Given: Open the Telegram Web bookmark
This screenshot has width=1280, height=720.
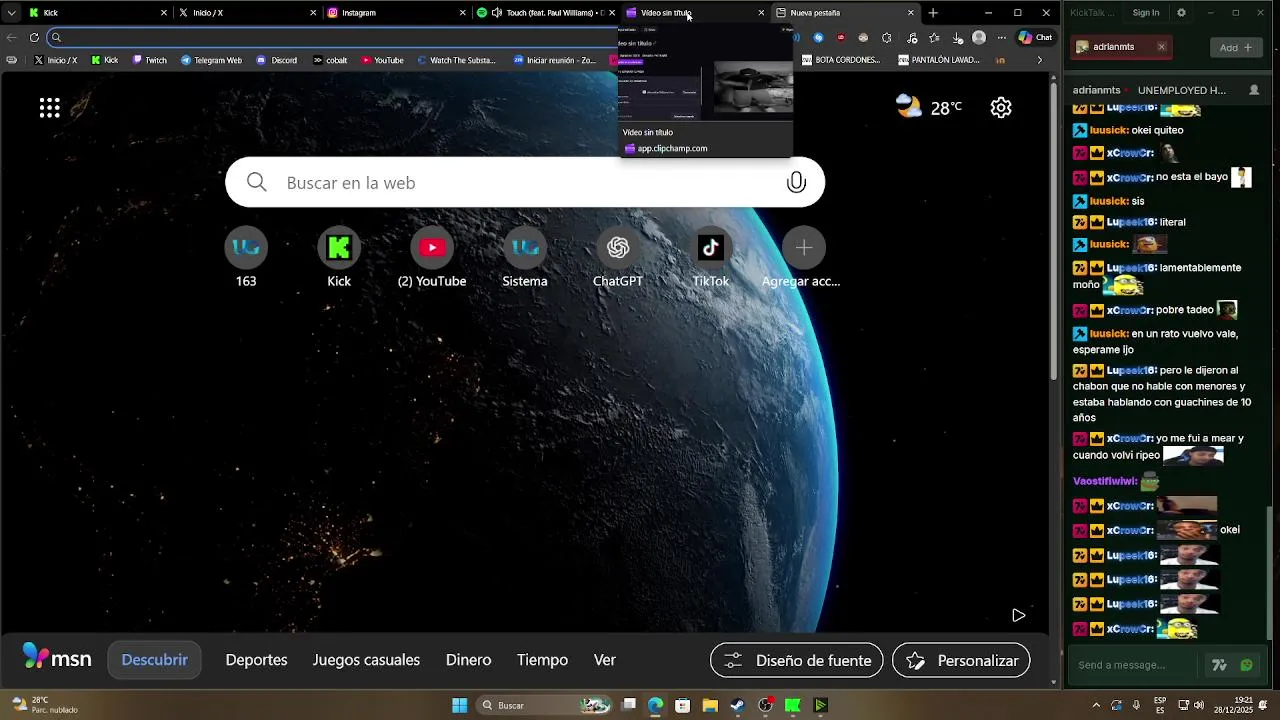Looking at the screenshot, I should [x=211, y=60].
